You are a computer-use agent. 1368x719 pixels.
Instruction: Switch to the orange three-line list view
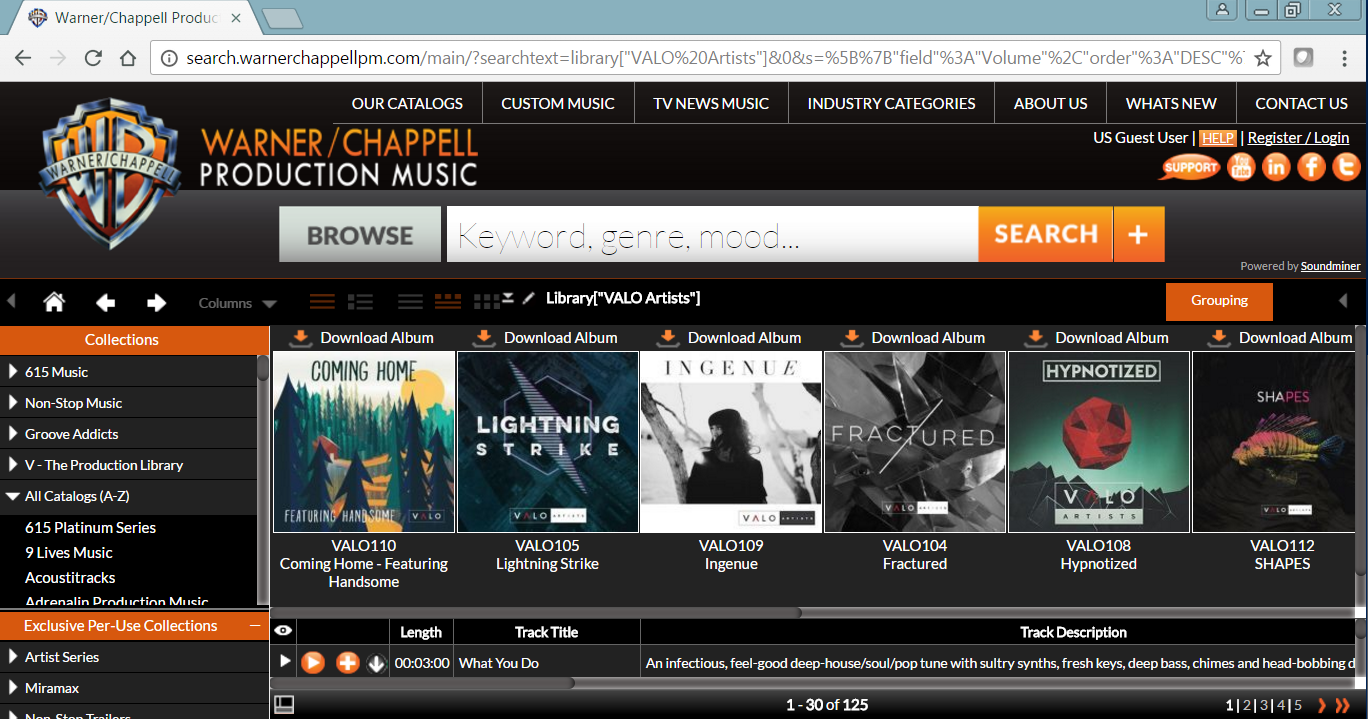[322, 301]
